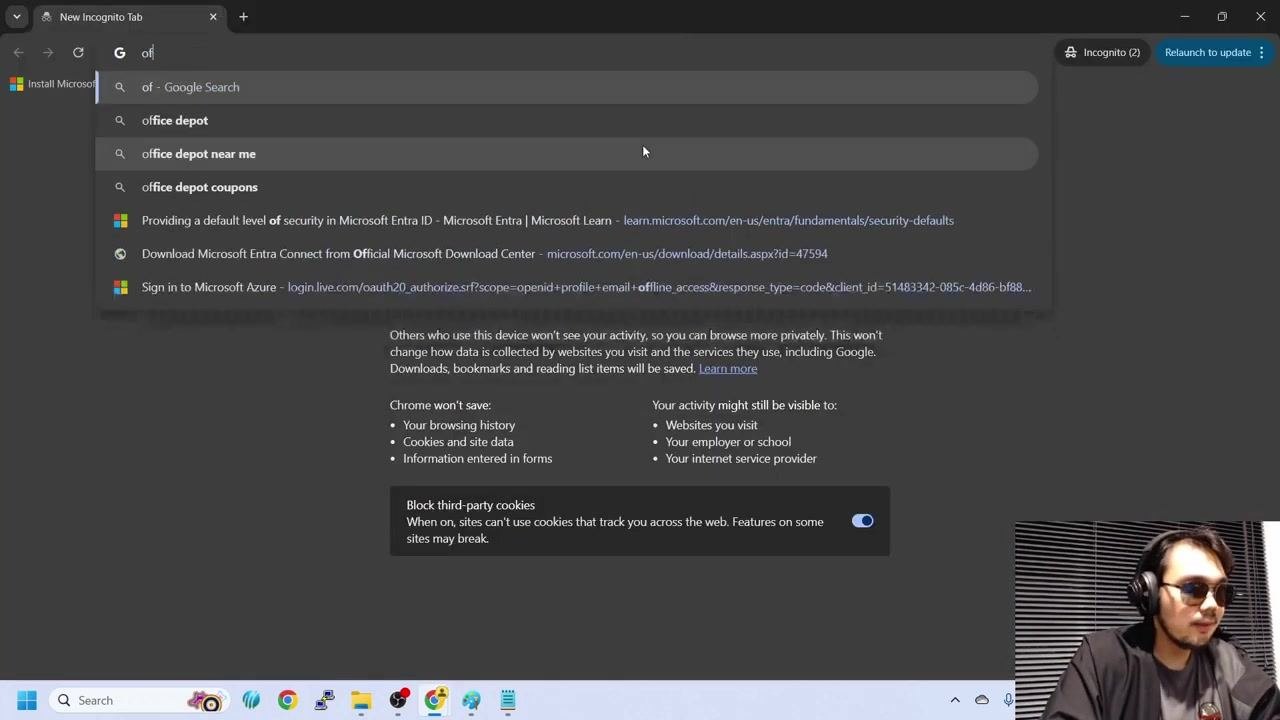Screen dimensions: 1280x720
Task: Open Chrome three-dot menu
Action: coord(1262,52)
